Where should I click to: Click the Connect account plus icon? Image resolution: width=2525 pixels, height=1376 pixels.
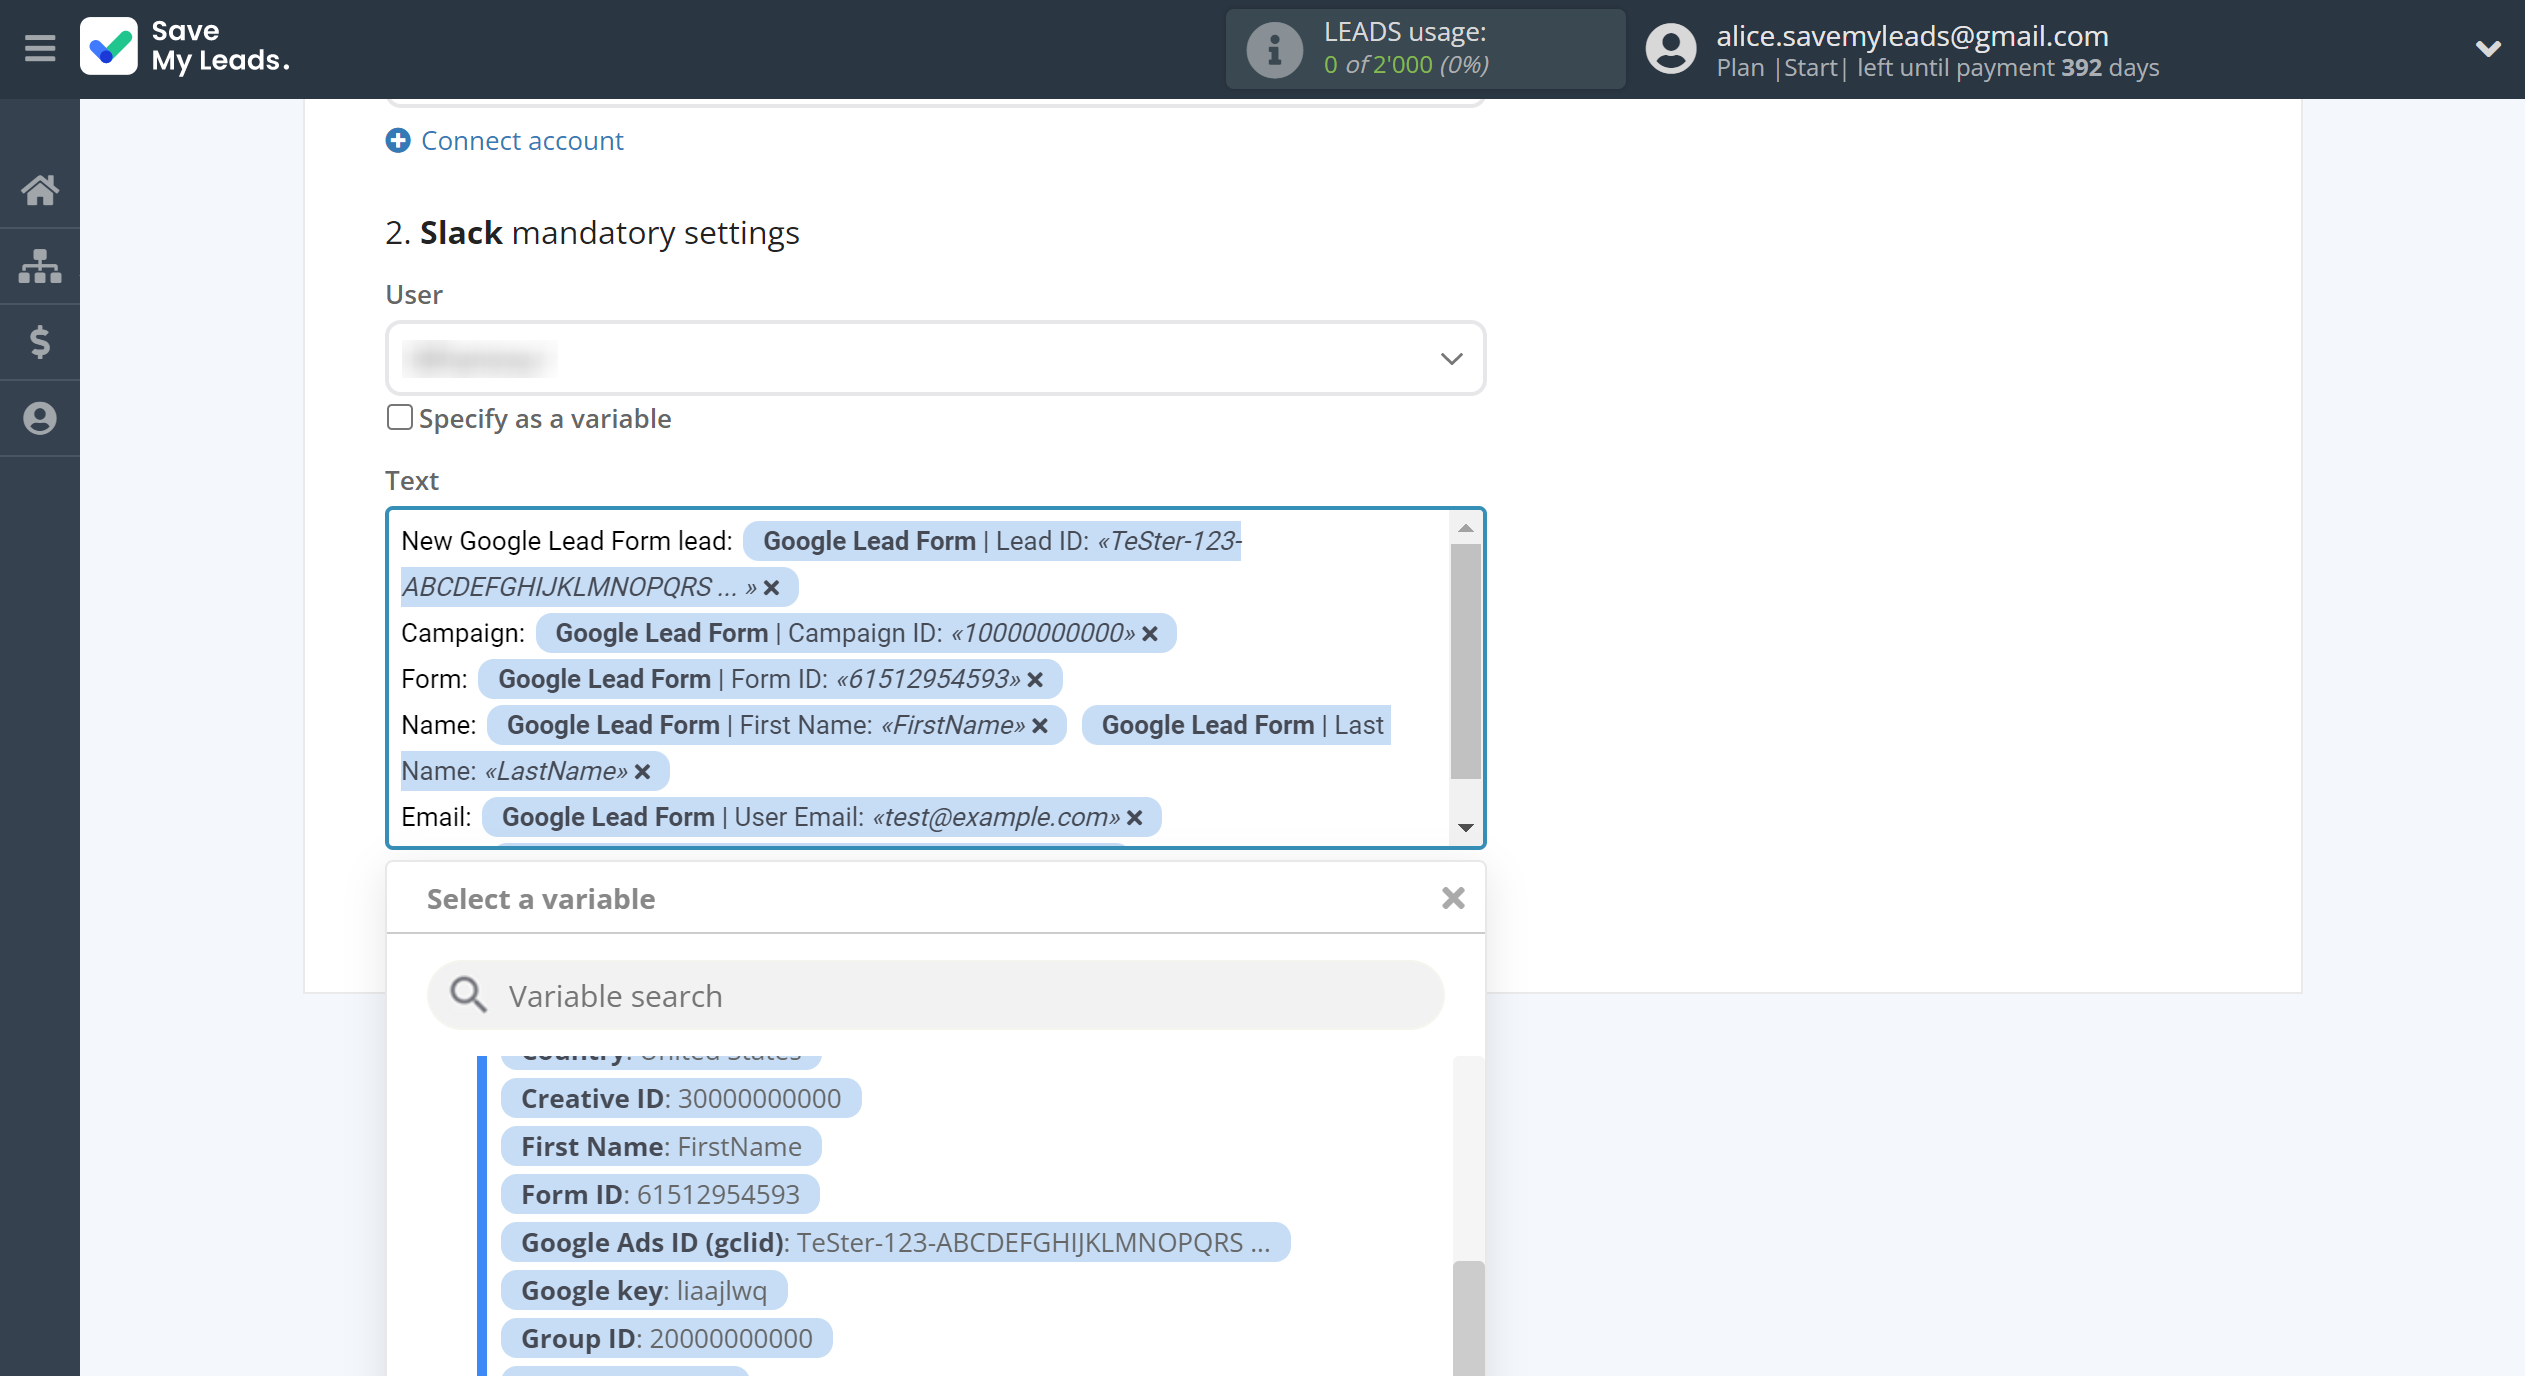point(398,141)
